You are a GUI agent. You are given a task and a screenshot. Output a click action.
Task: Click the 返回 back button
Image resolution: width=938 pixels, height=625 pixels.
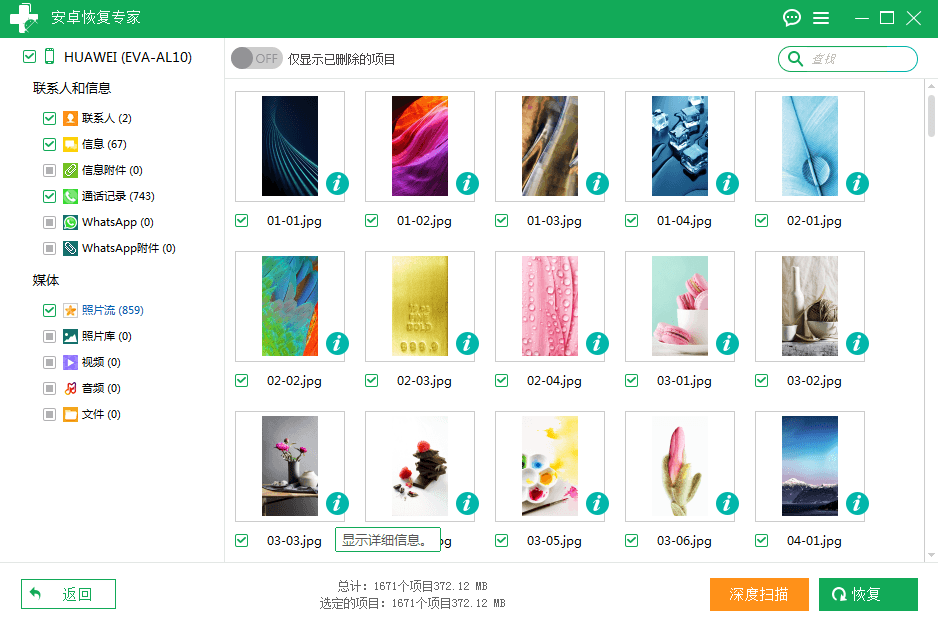point(67,593)
